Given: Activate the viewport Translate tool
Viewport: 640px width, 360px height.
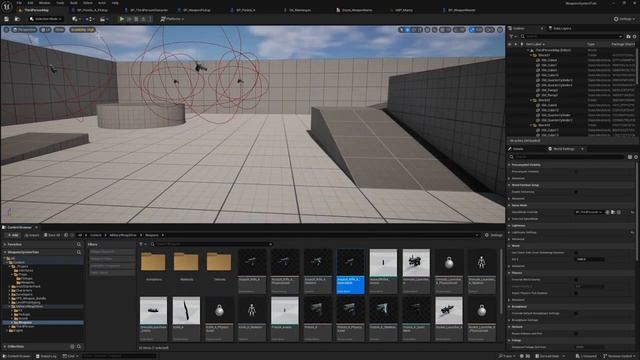Looking at the screenshot, I should pos(407,30).
